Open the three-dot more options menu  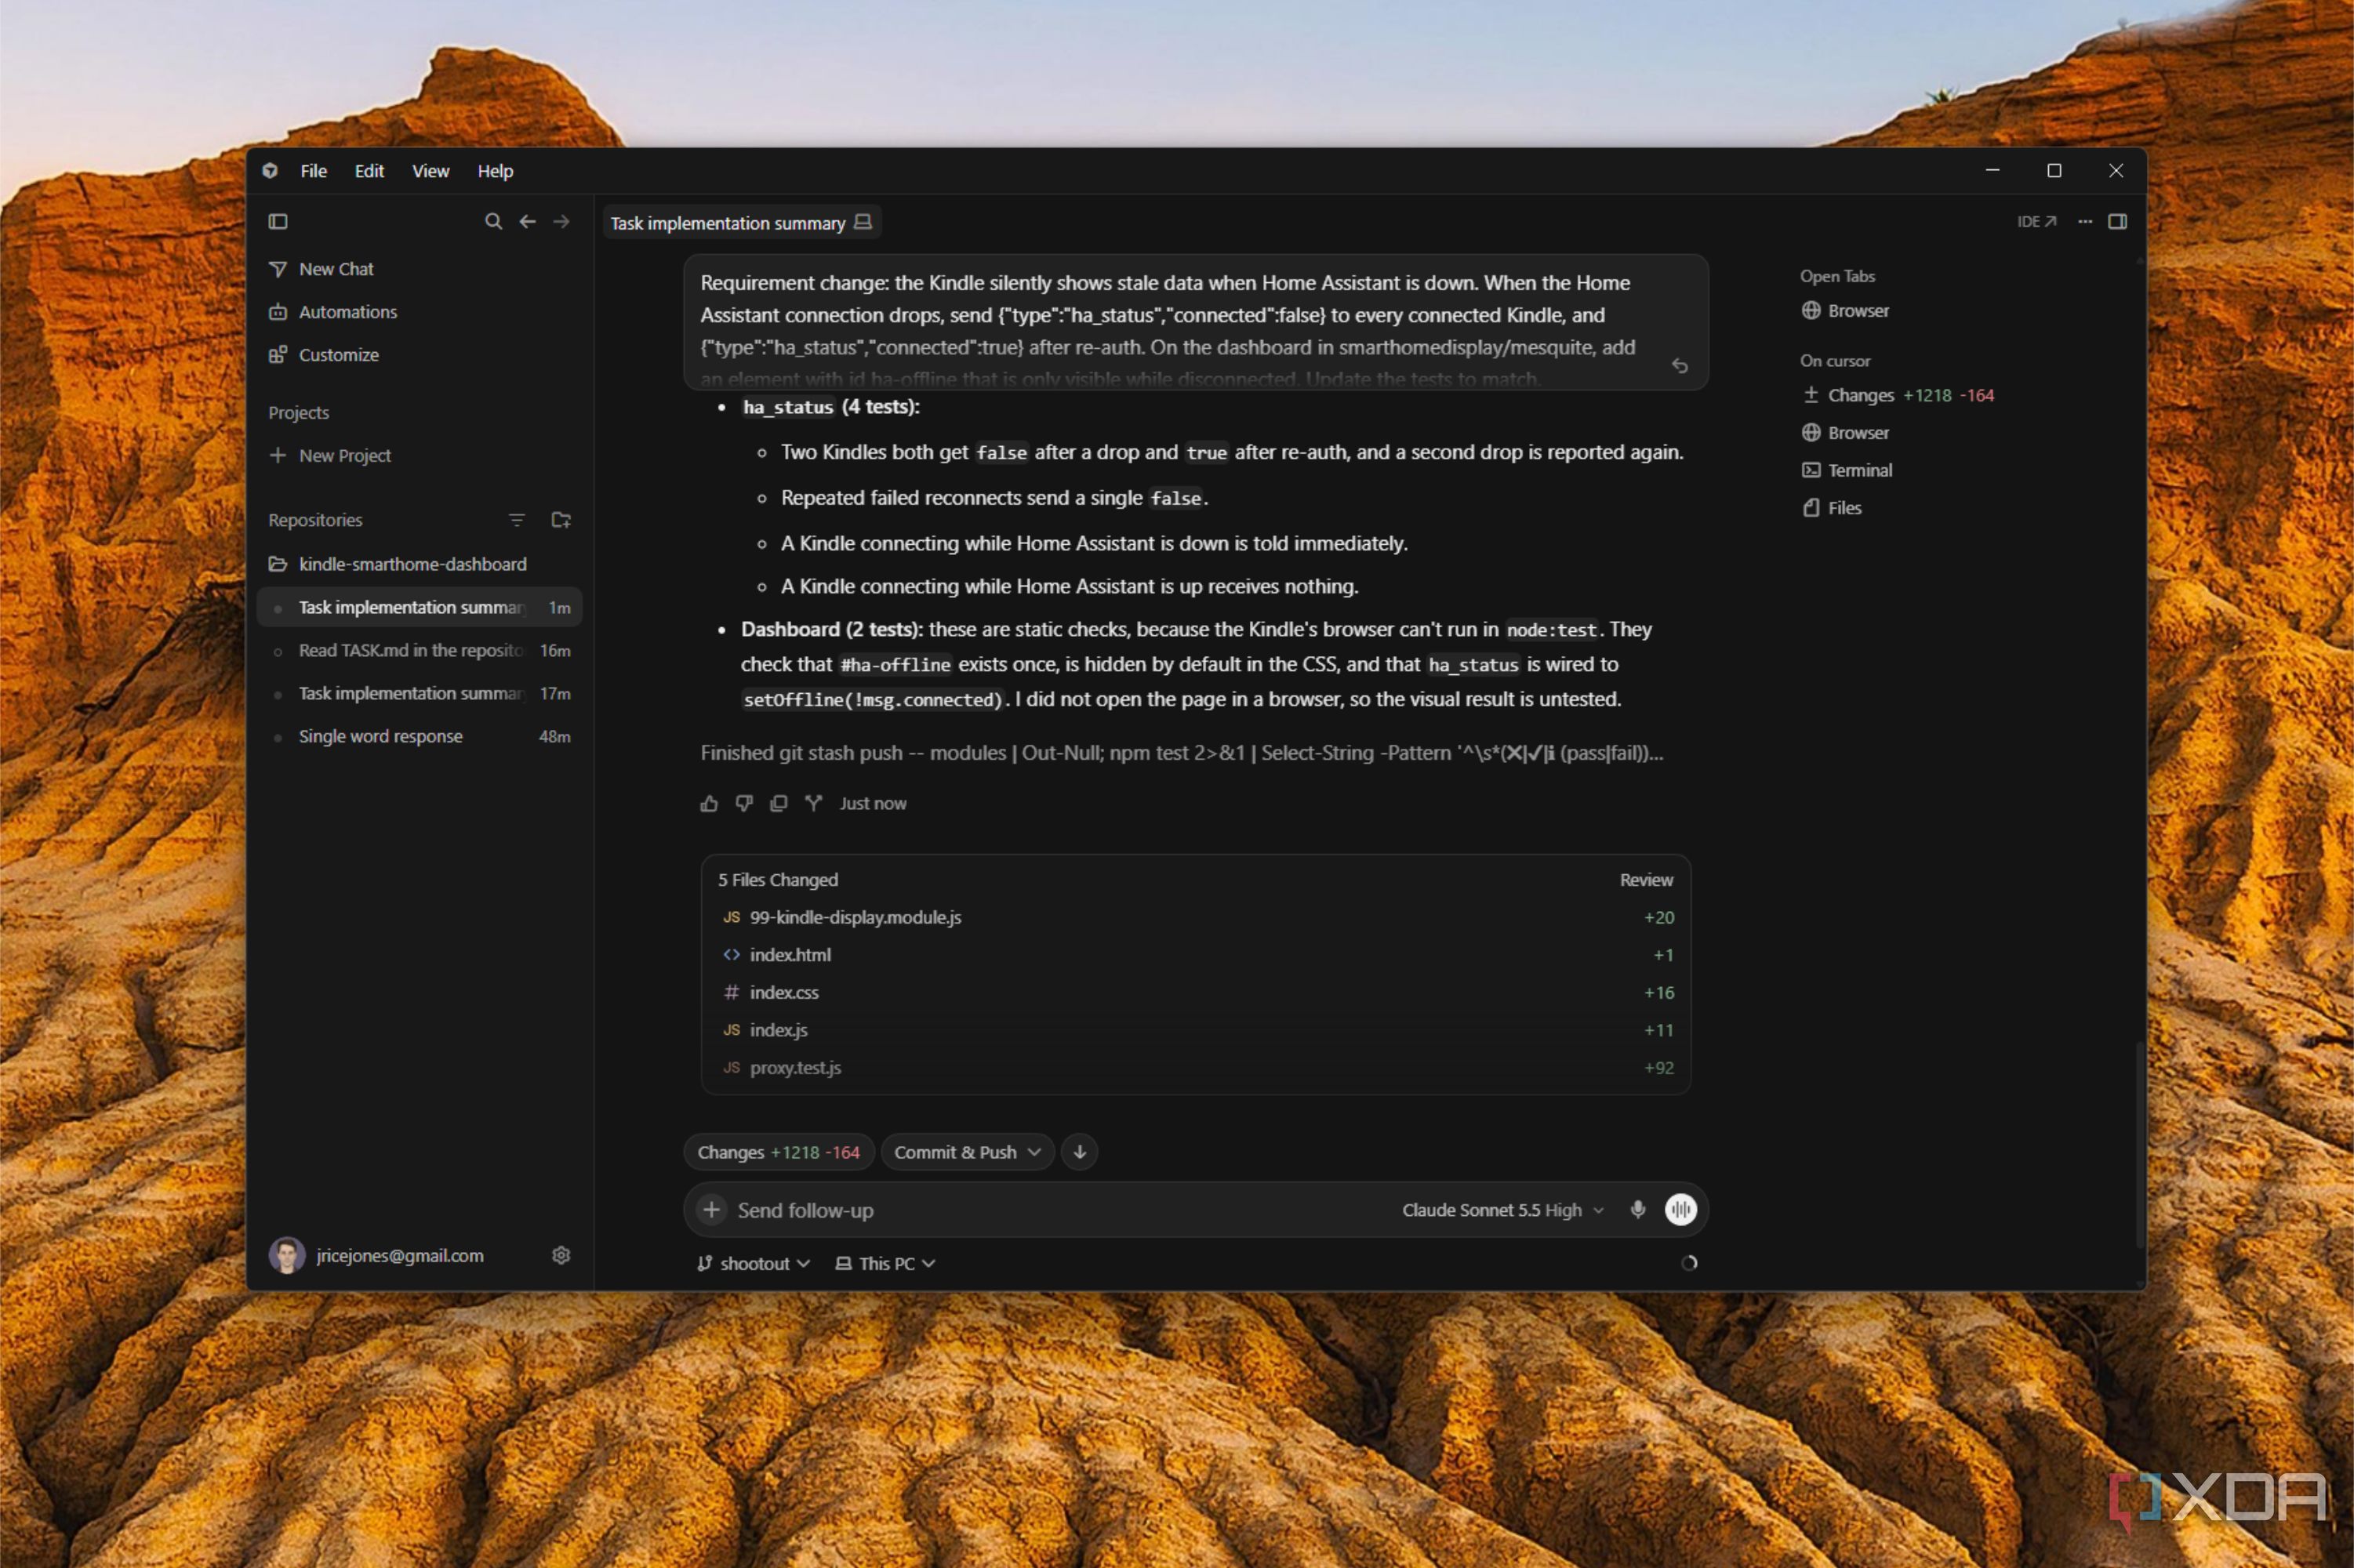click(x=2085, y=221)
